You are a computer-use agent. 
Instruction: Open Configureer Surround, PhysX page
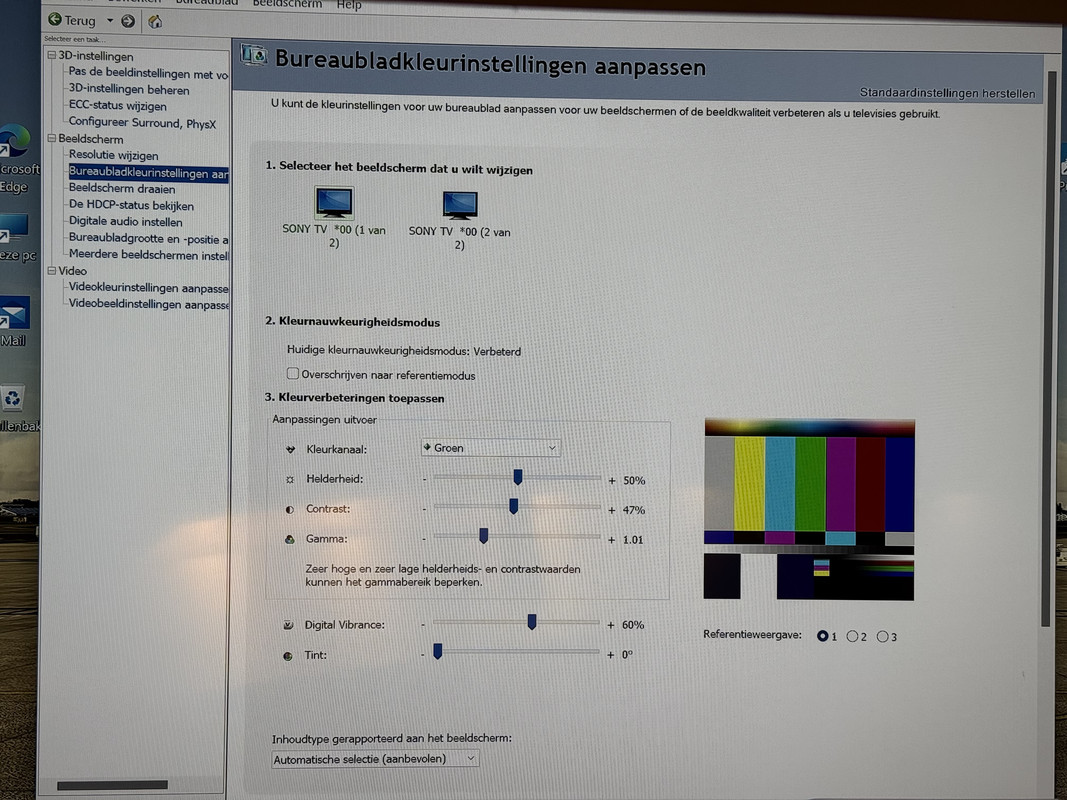click(x=142, y=123)
